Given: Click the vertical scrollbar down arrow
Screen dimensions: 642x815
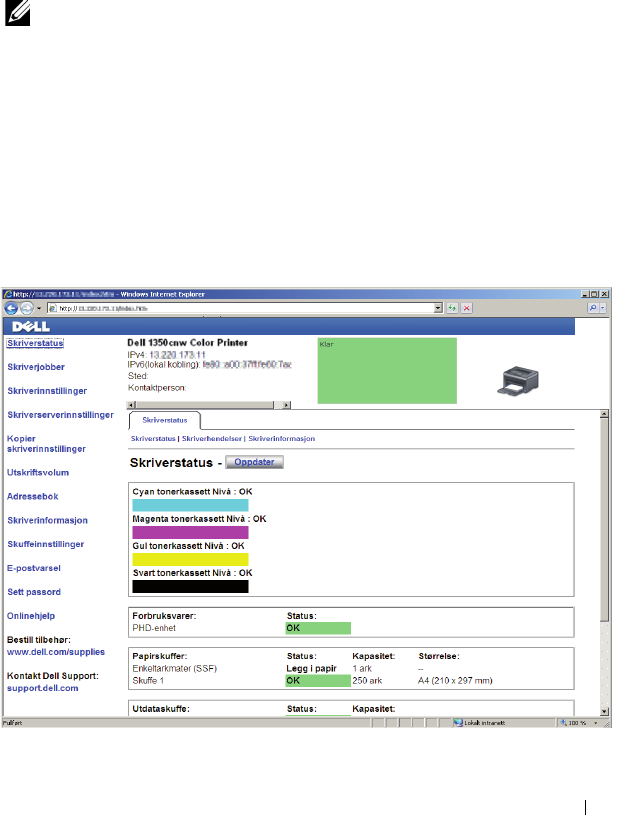Looking at the screenshot, I should click(x=604, y=712).
